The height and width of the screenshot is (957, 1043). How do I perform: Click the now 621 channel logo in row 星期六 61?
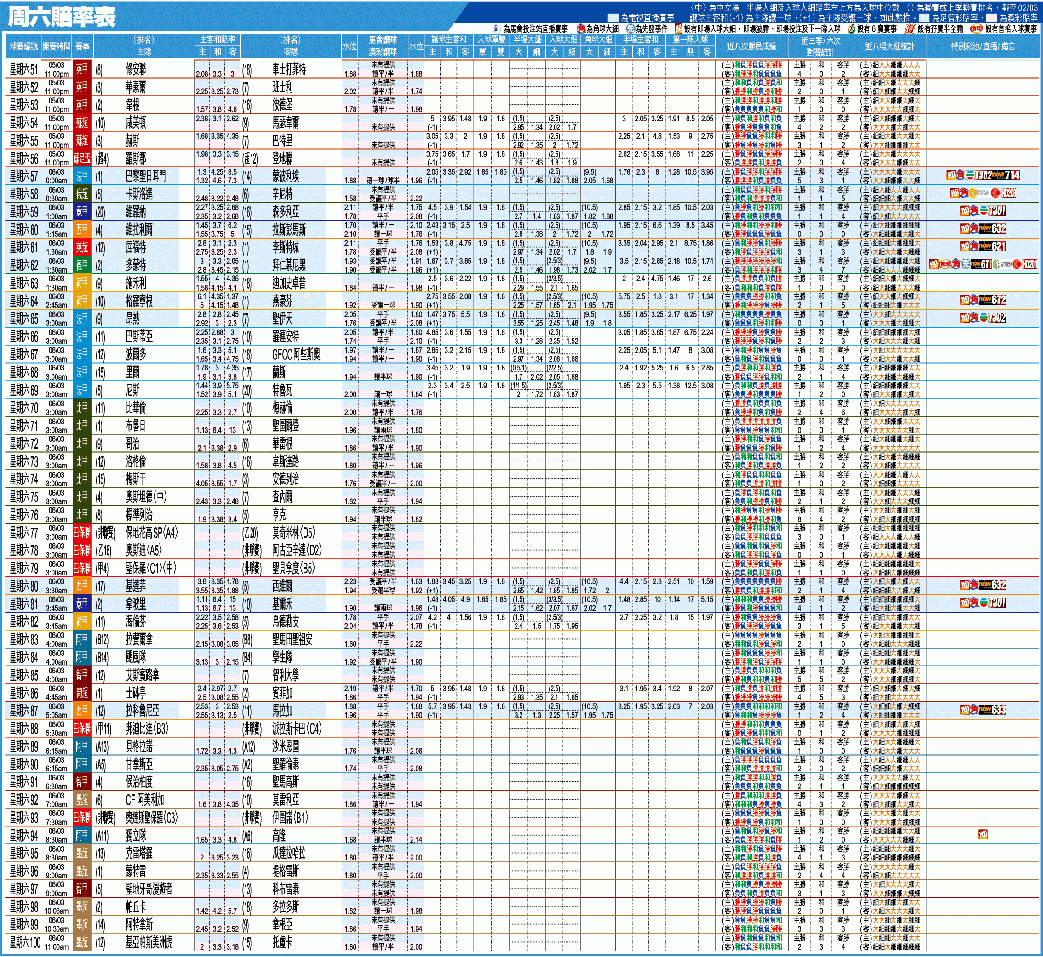[x=992, y=247]
